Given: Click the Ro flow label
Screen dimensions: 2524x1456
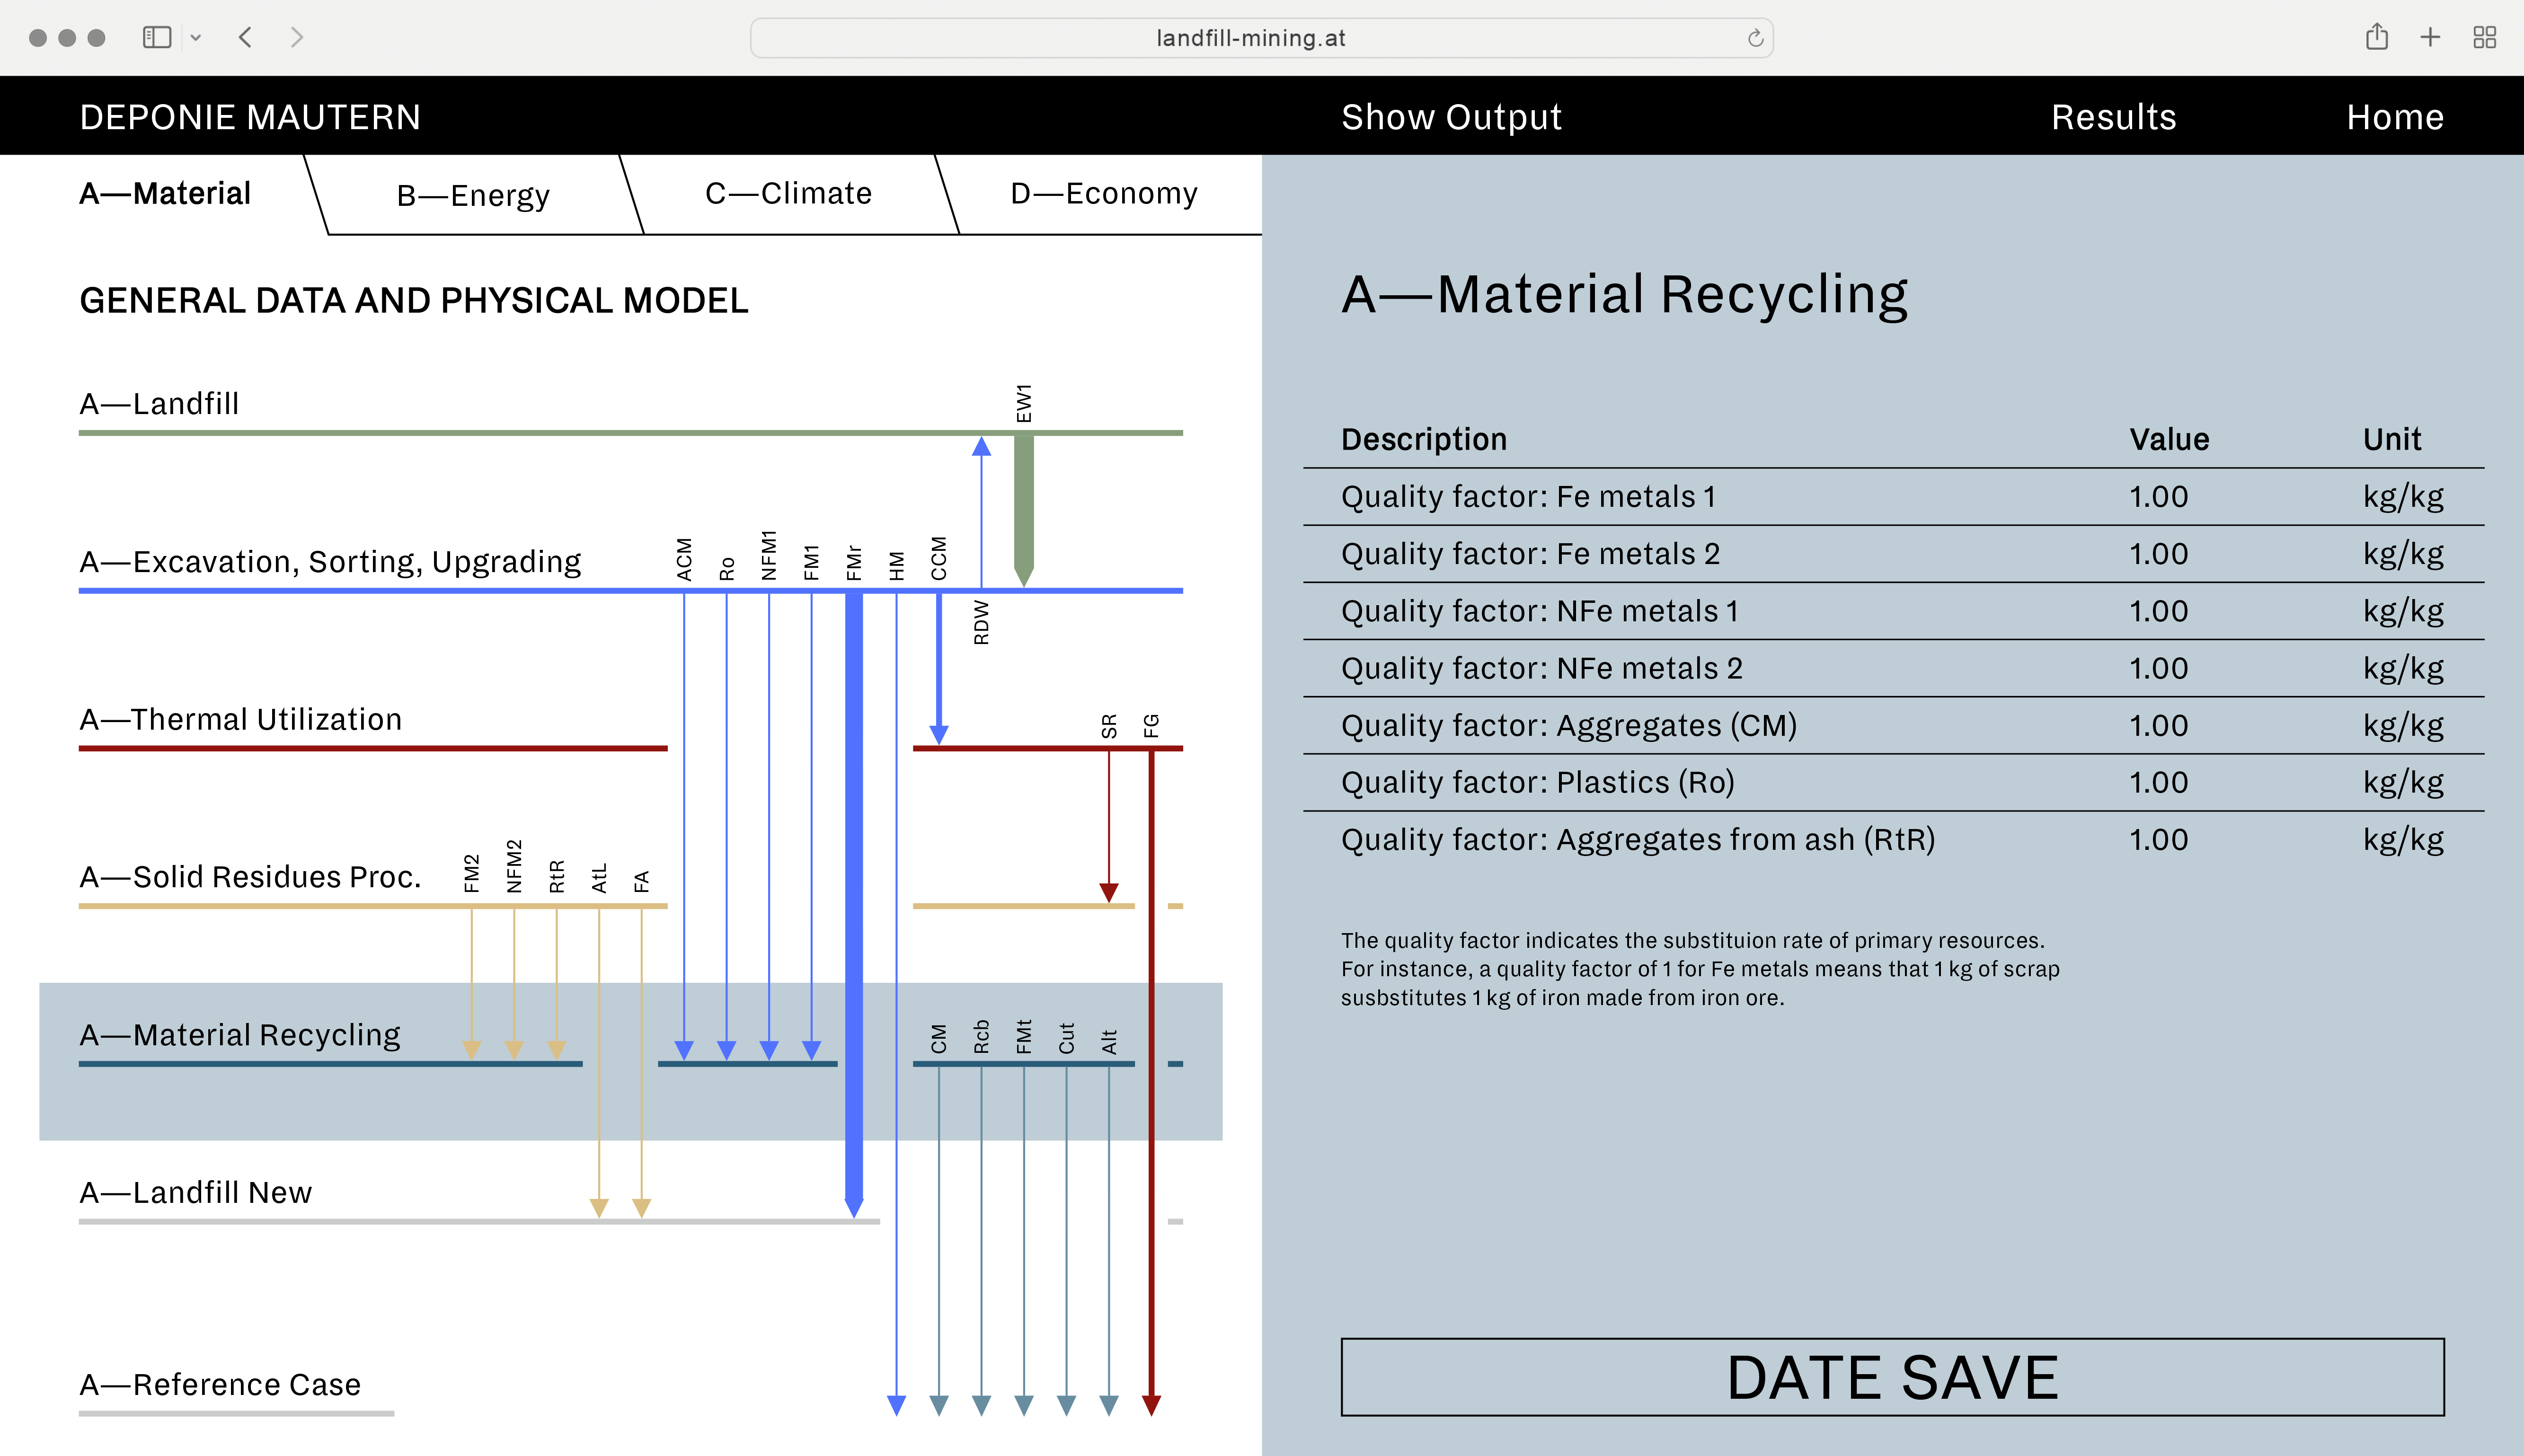Looking at the screenshot, I should coord(727,569).
